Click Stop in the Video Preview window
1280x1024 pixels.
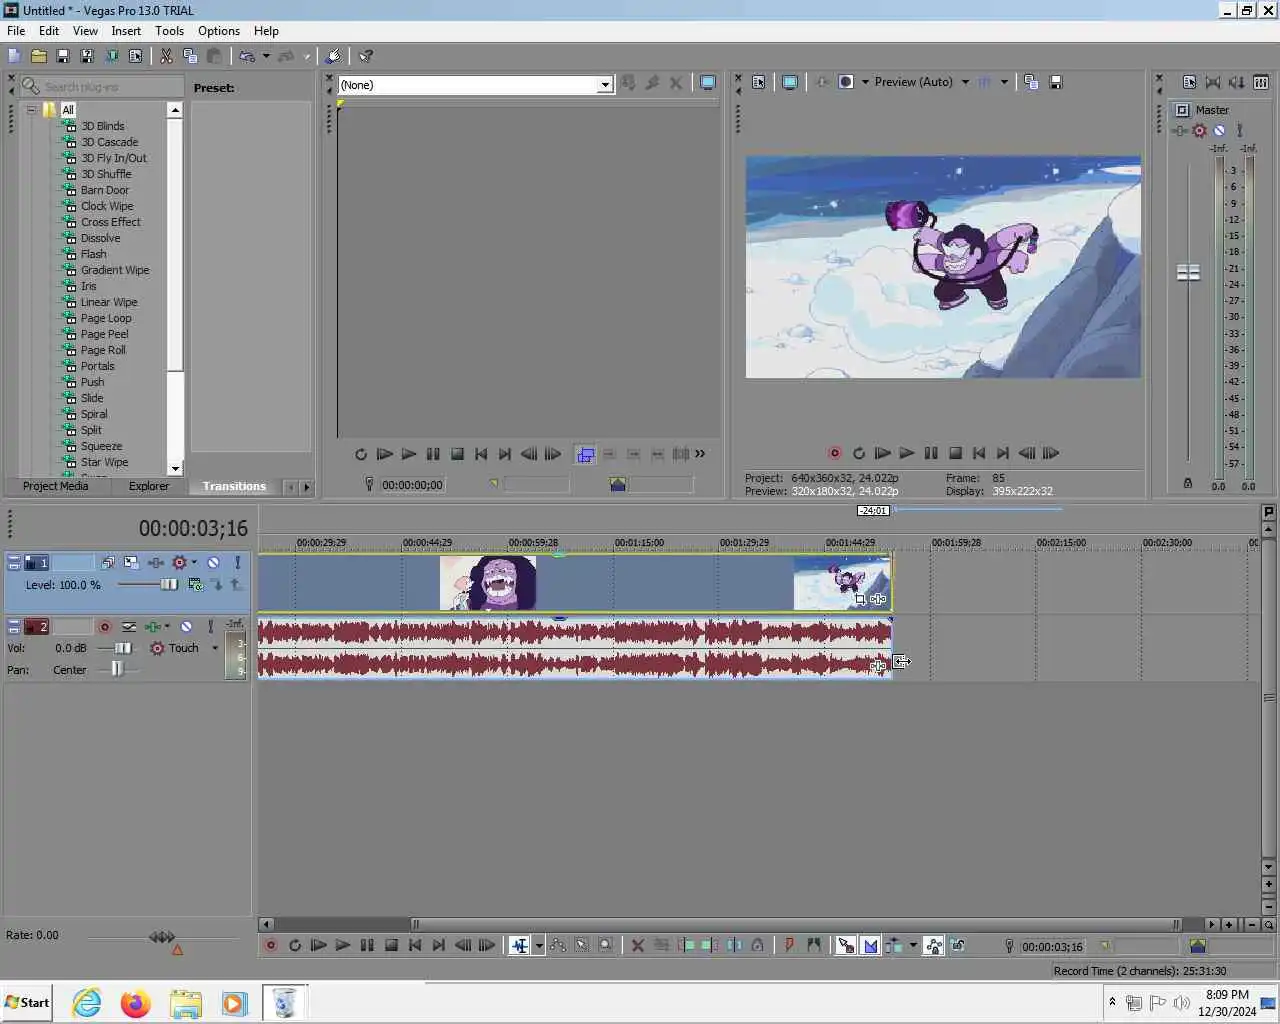[955, 453]
